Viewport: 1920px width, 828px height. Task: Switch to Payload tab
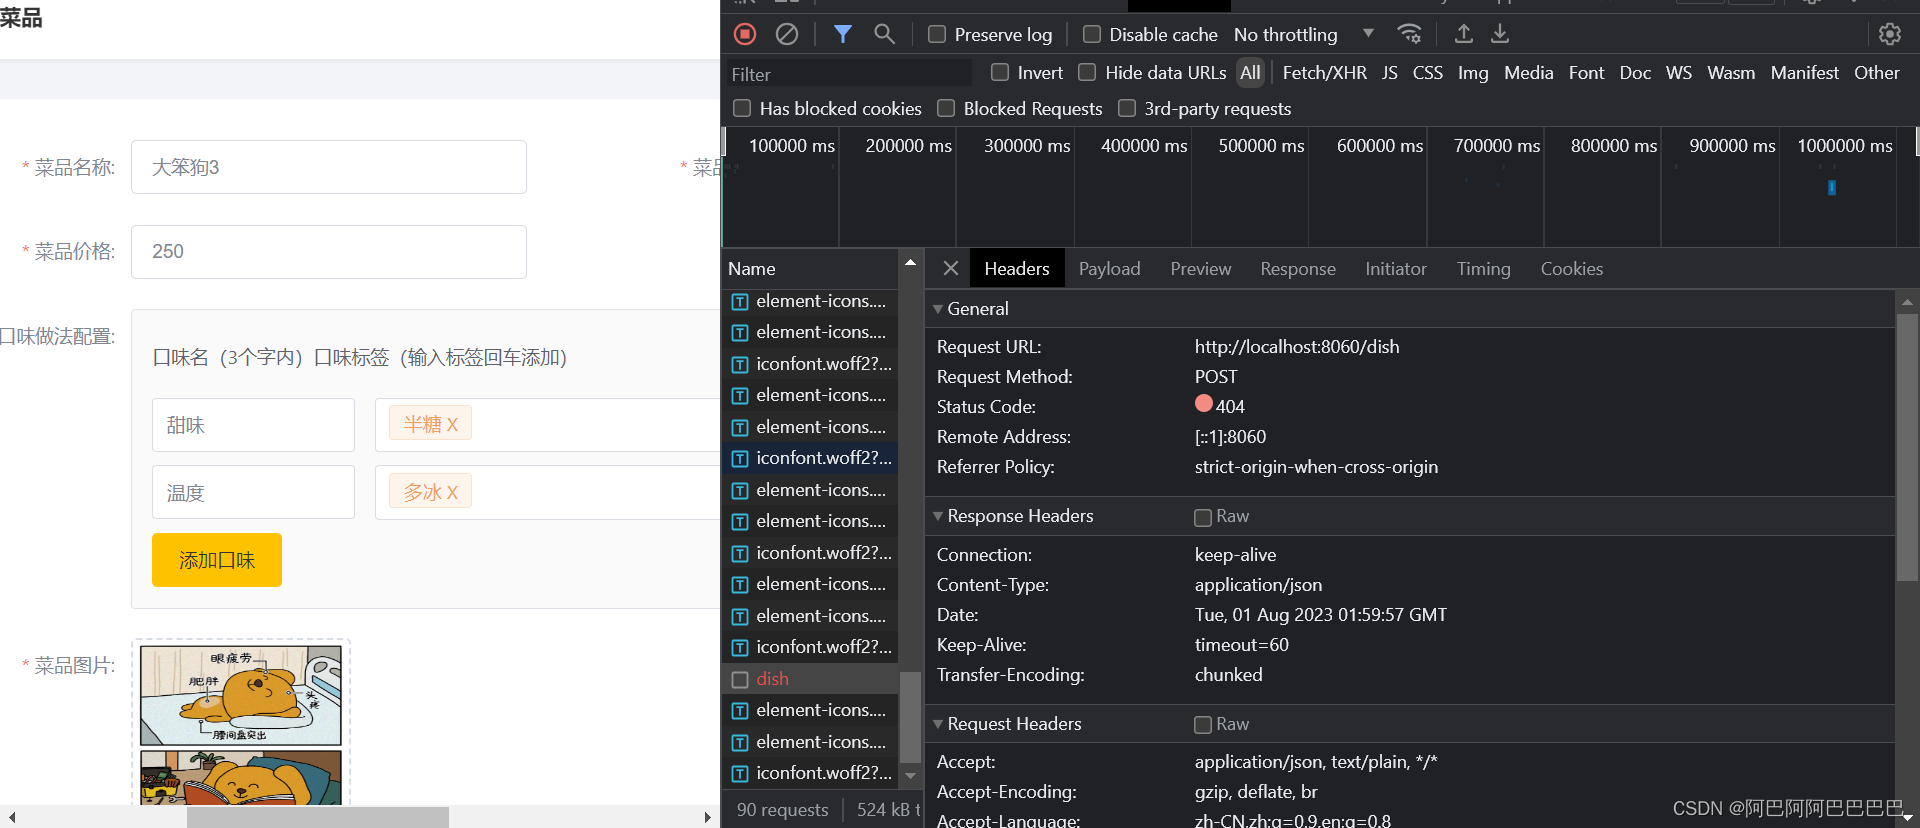click(x=1109, y=268)
